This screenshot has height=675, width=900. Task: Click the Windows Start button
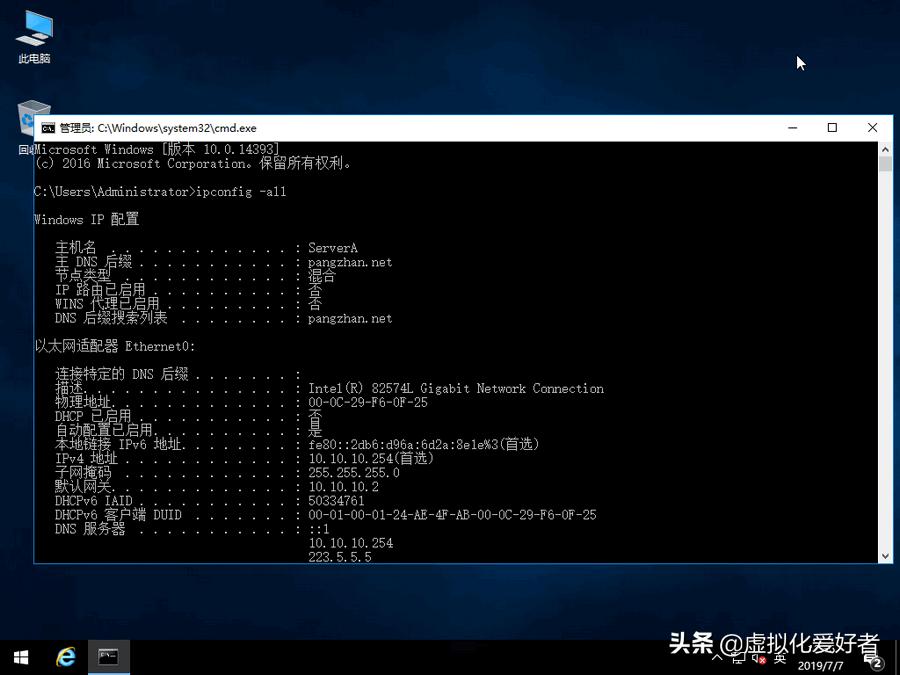point(20,657)
